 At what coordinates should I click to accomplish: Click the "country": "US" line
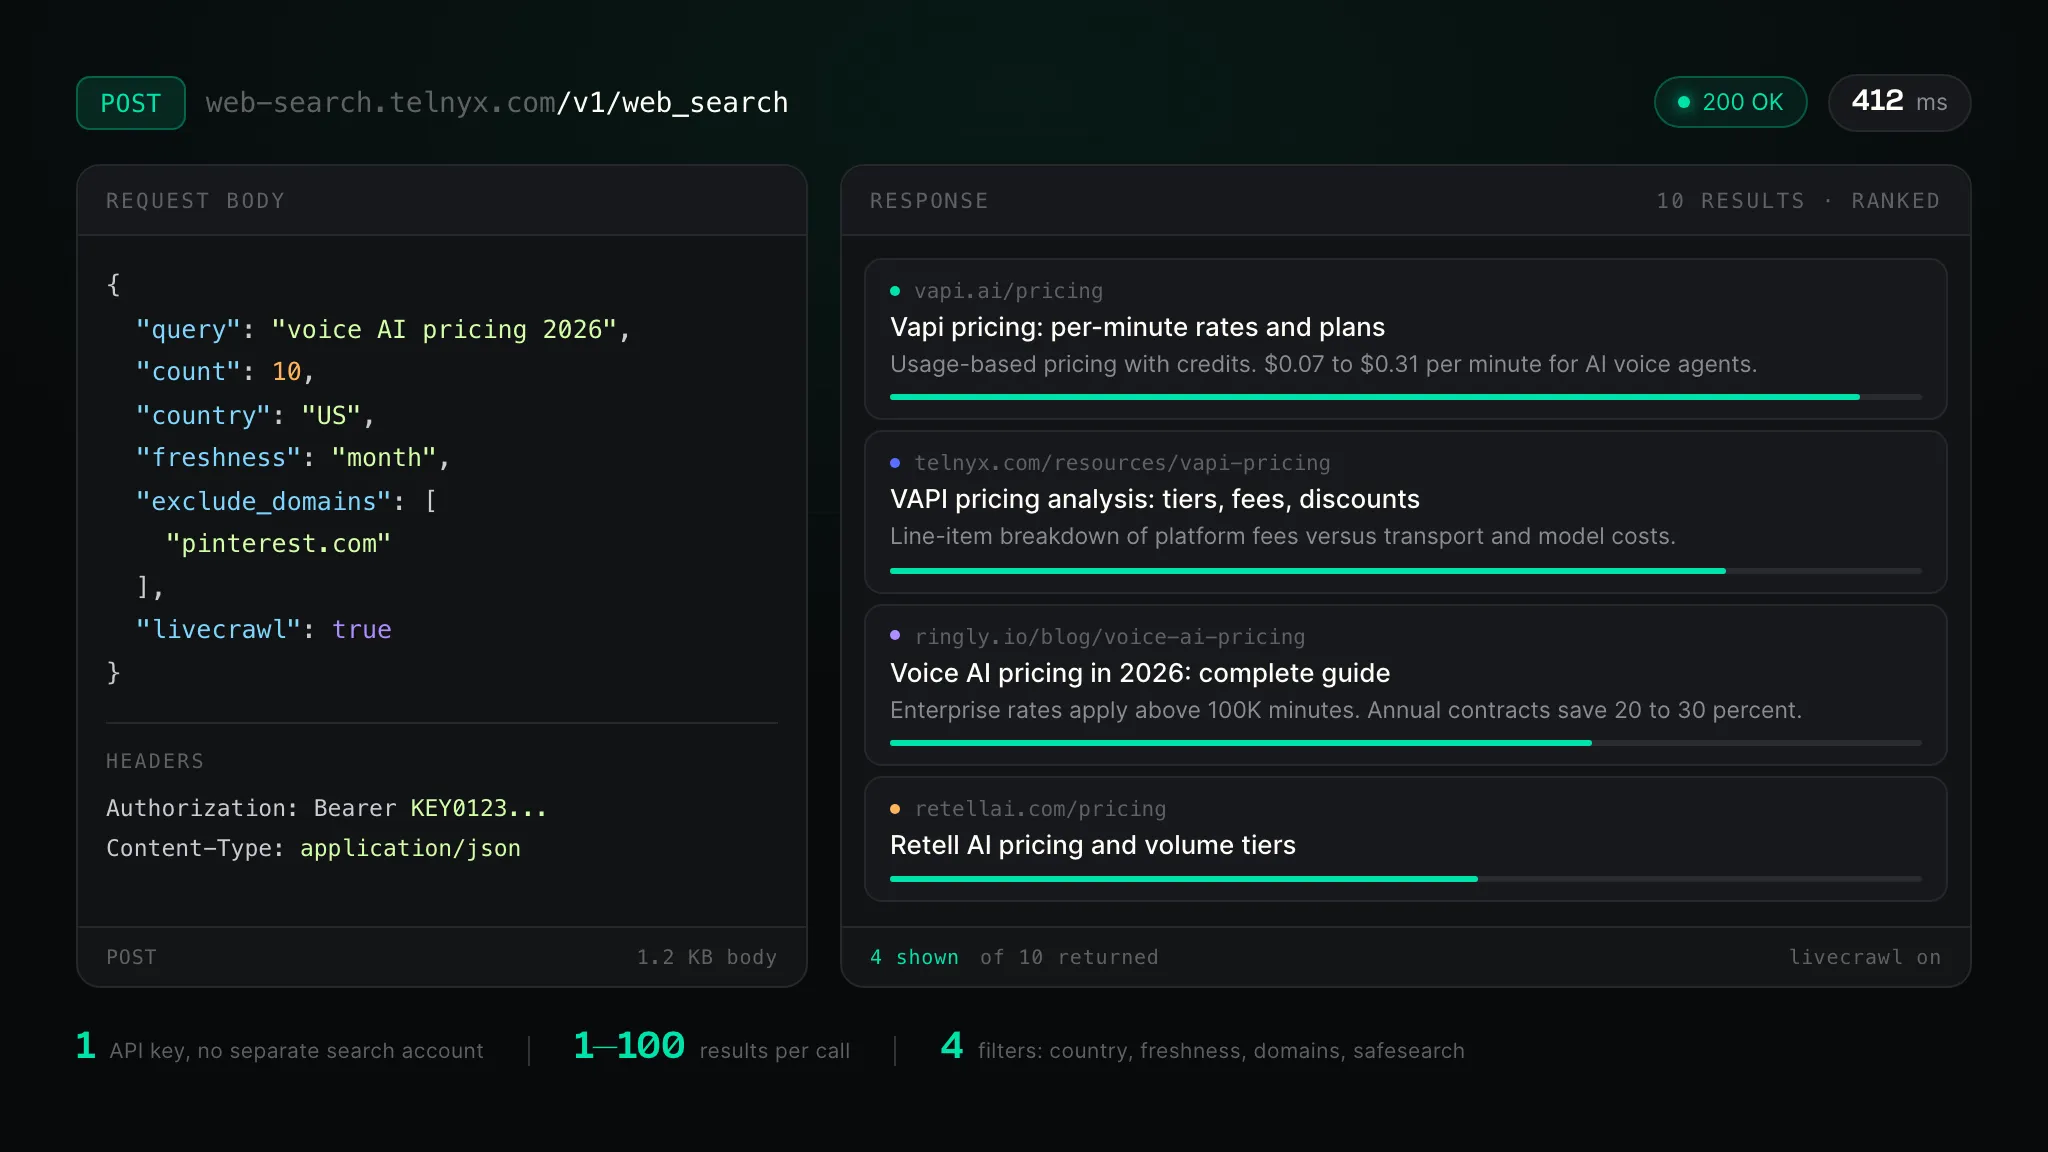(x=255, y=415)
